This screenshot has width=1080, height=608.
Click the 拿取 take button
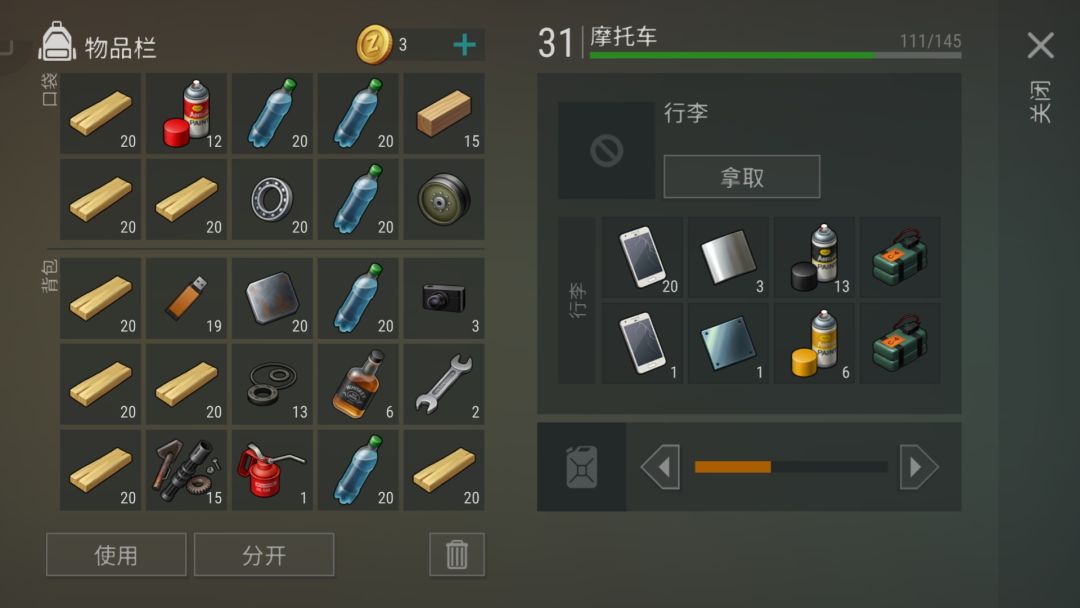point(742,177)
